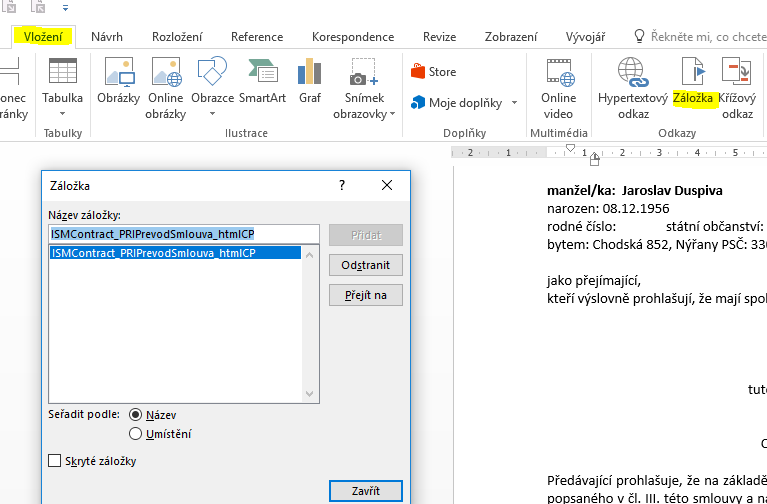
Task: Open Online obrázky image search
Action: click(165, 73)
